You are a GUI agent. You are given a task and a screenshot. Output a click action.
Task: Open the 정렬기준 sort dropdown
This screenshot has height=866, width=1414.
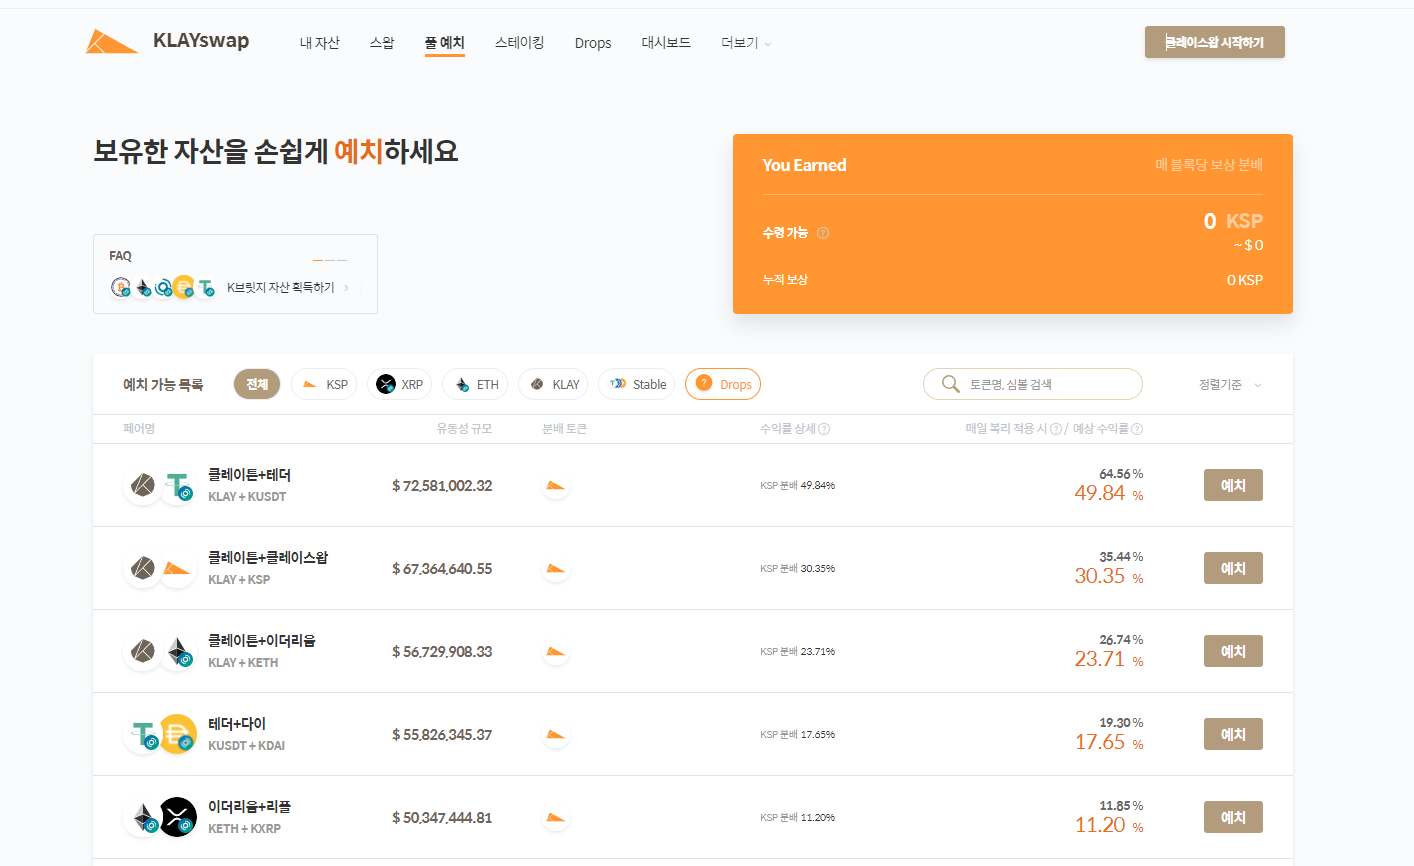pyautogui.click(x=1230, y=385)
